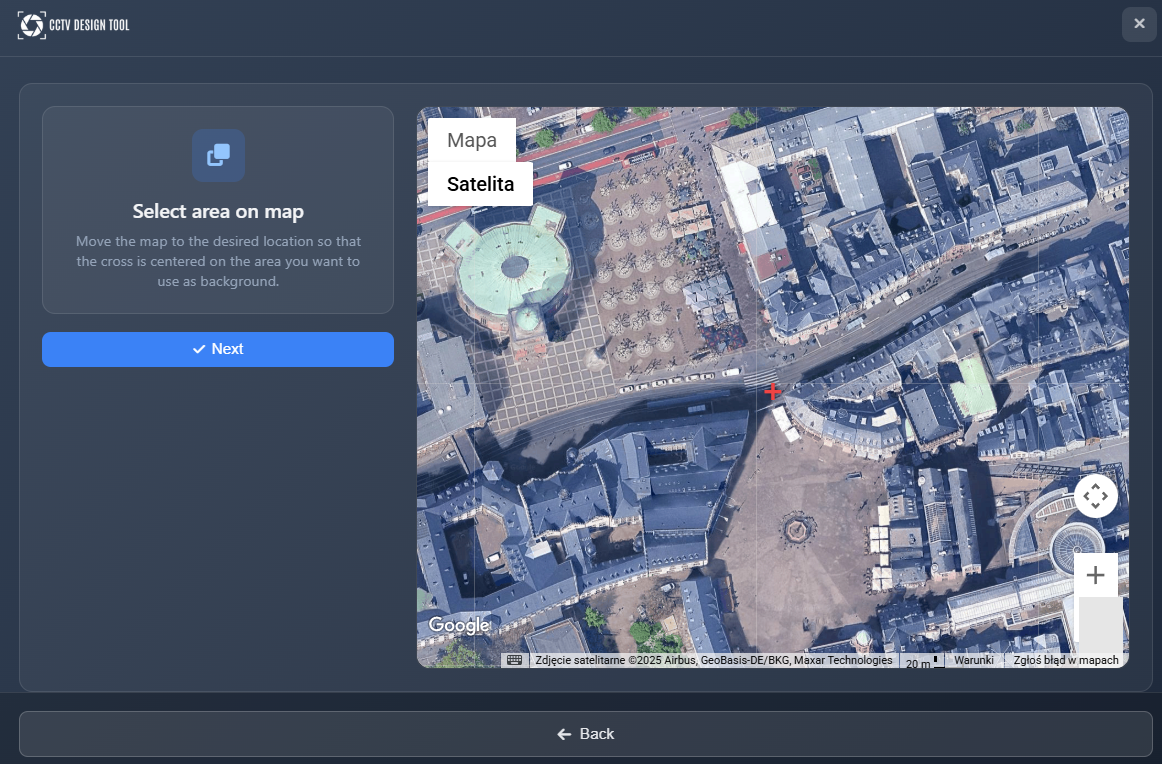Open the Warunki link
1162x764 pixels.
[x=974, y=660]
